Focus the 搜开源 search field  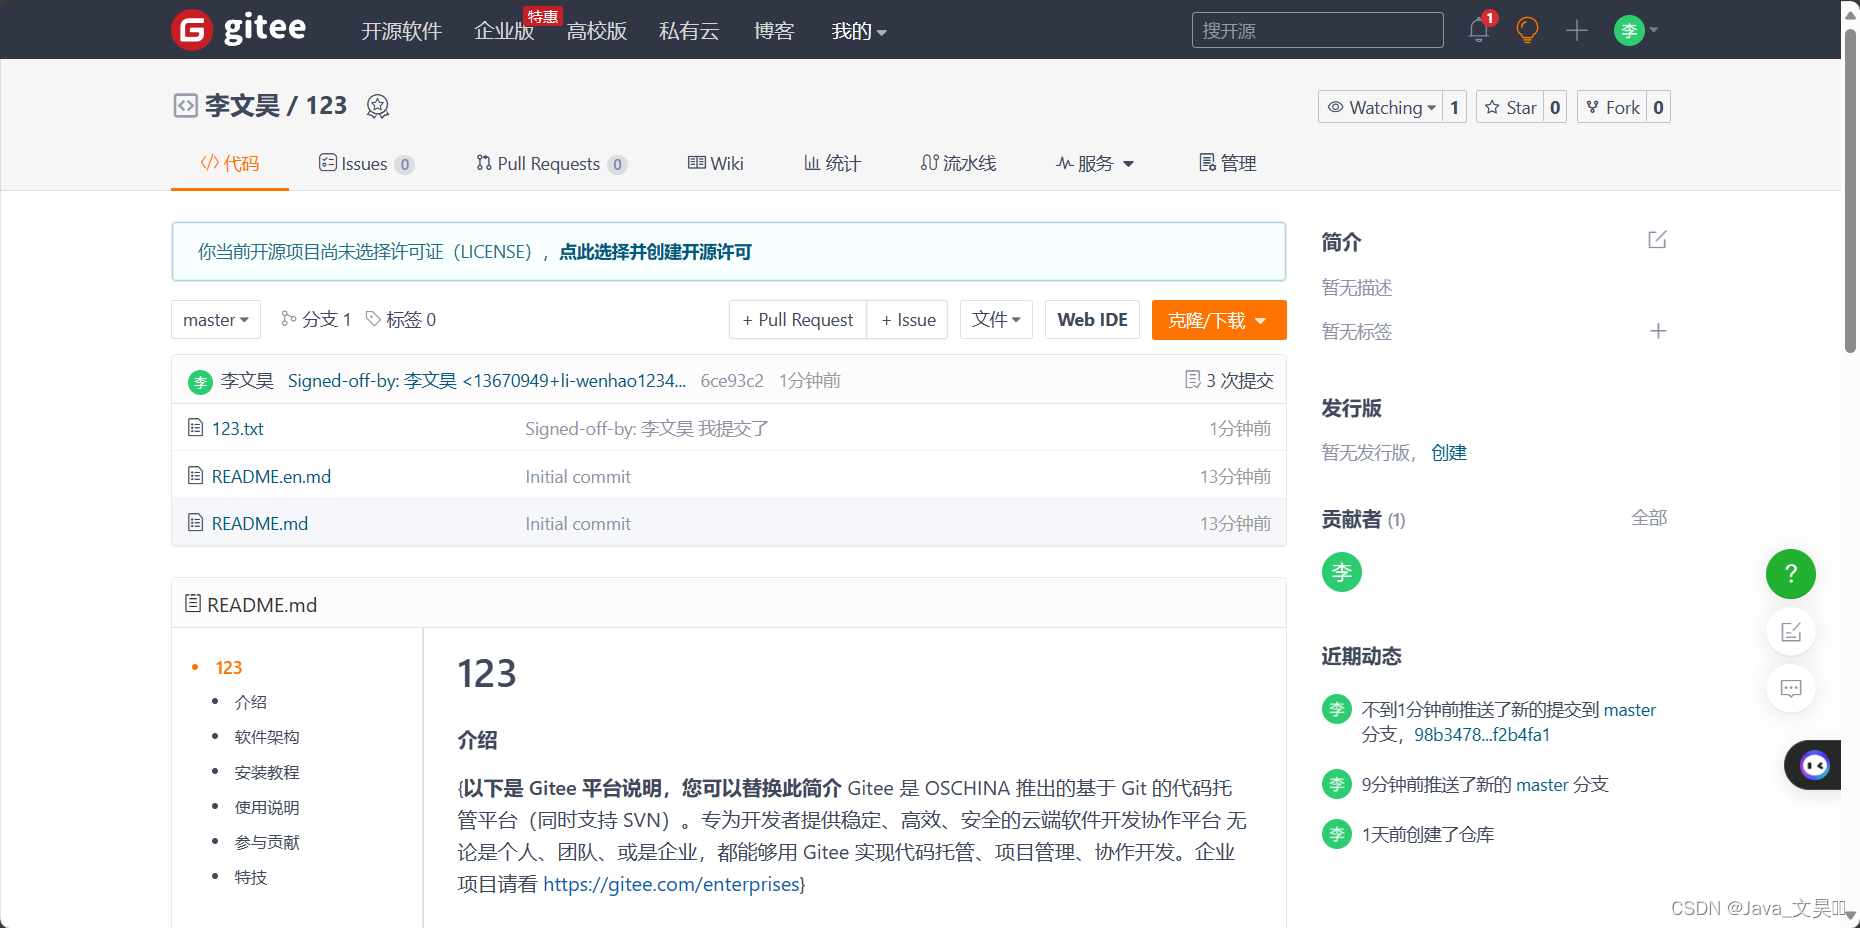coord(1317,30)
